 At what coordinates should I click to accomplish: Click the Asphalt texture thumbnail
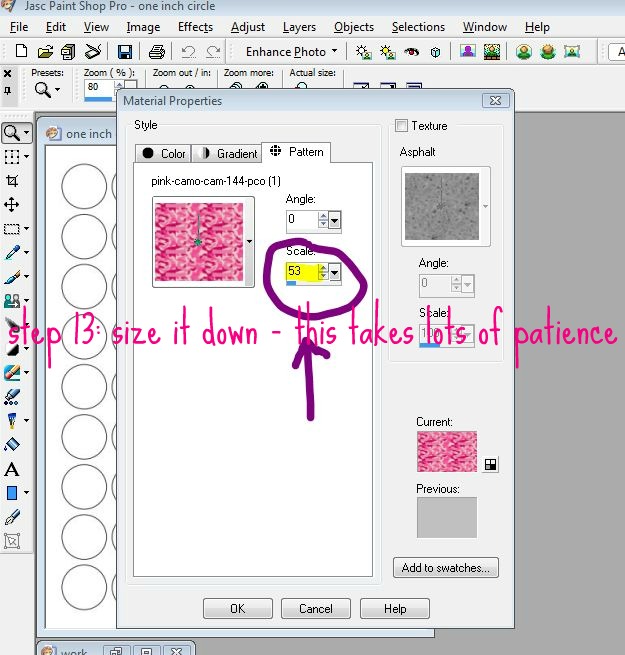click(442, 206)
